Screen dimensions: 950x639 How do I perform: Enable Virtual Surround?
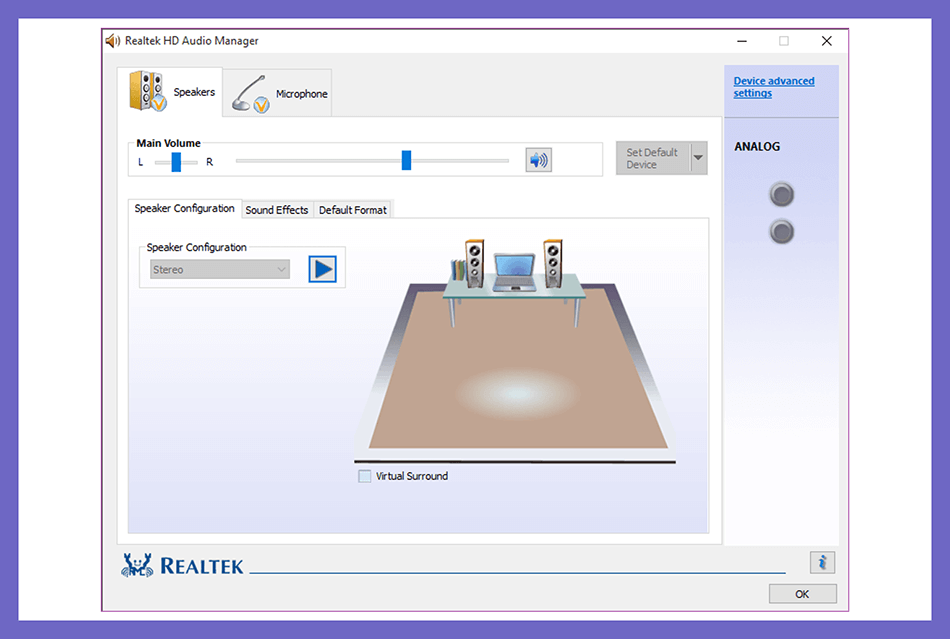tap(364, 476)
